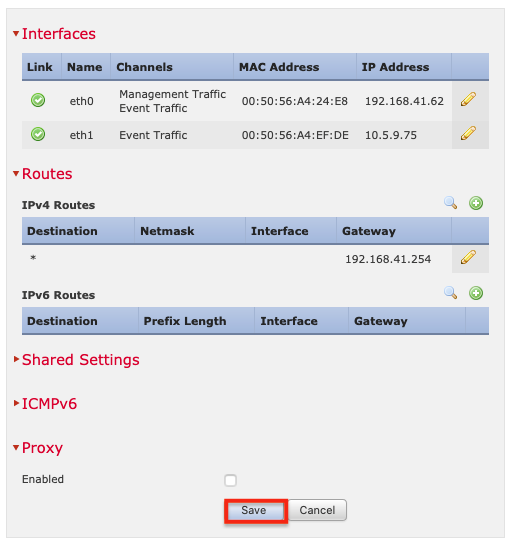Add a new IPv6 route
The image size is (519, 555).
(x=476, y=293)
